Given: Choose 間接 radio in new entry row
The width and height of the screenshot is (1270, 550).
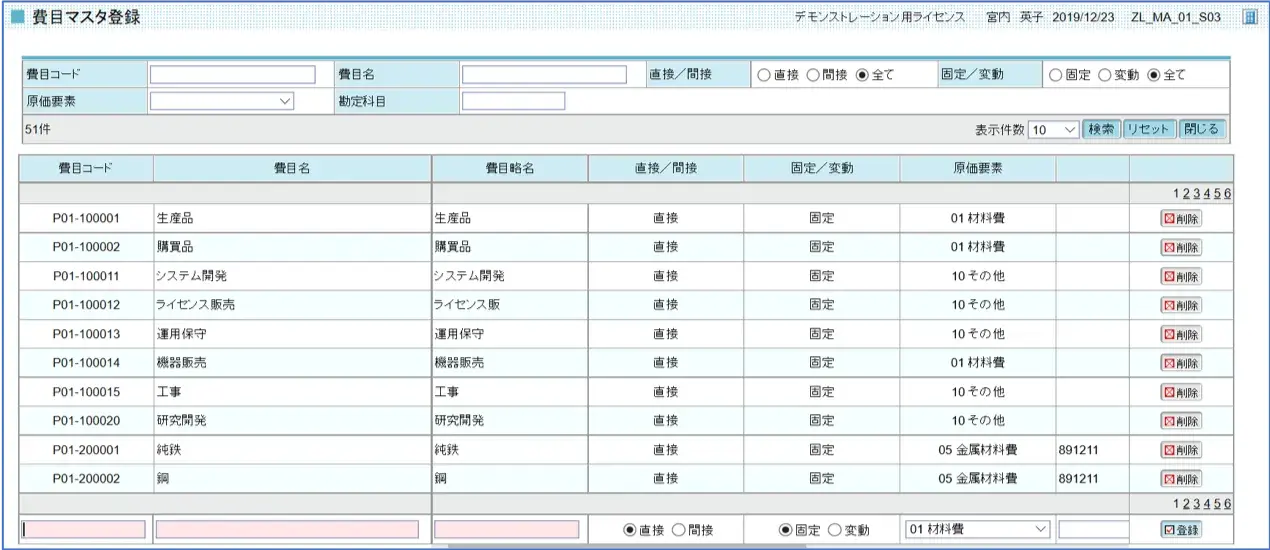Looking at the screenshot, I should point(679,530).
